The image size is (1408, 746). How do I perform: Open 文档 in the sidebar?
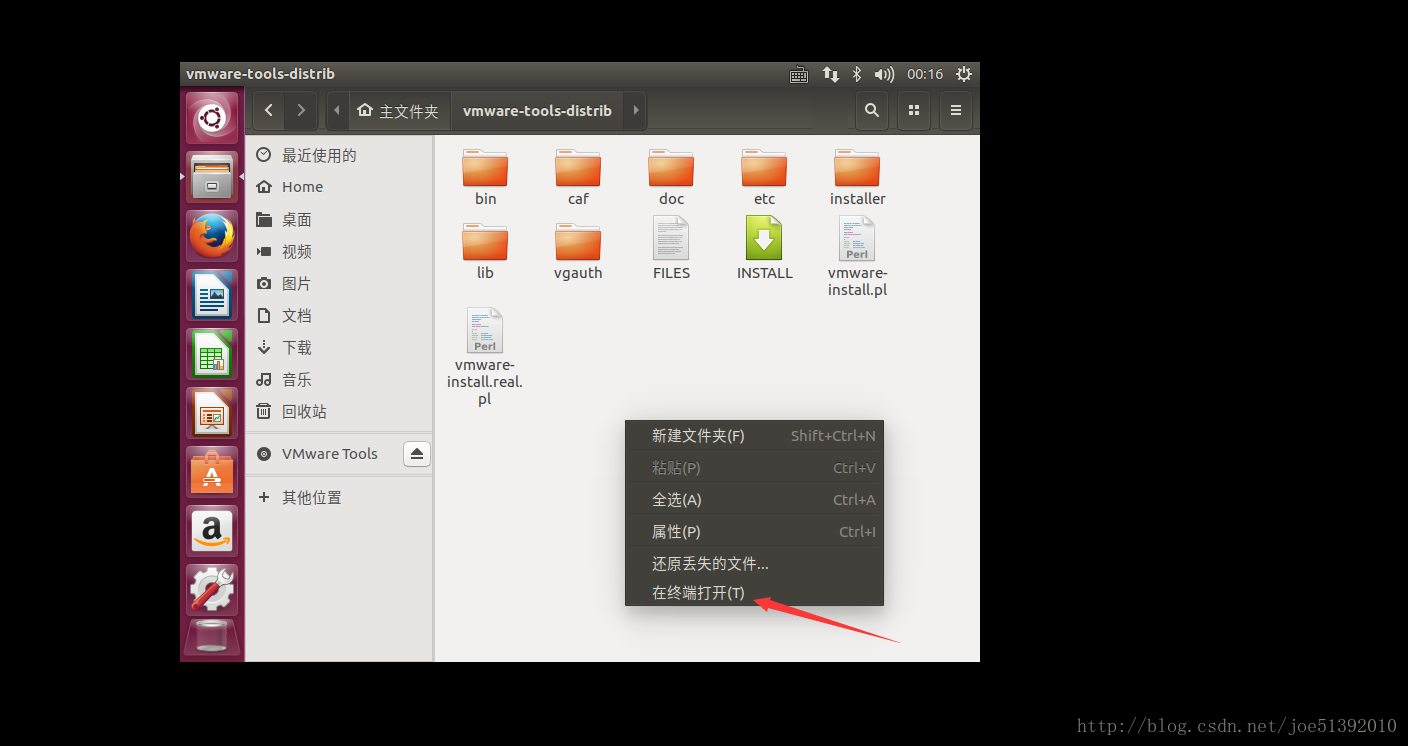[338, 315]
